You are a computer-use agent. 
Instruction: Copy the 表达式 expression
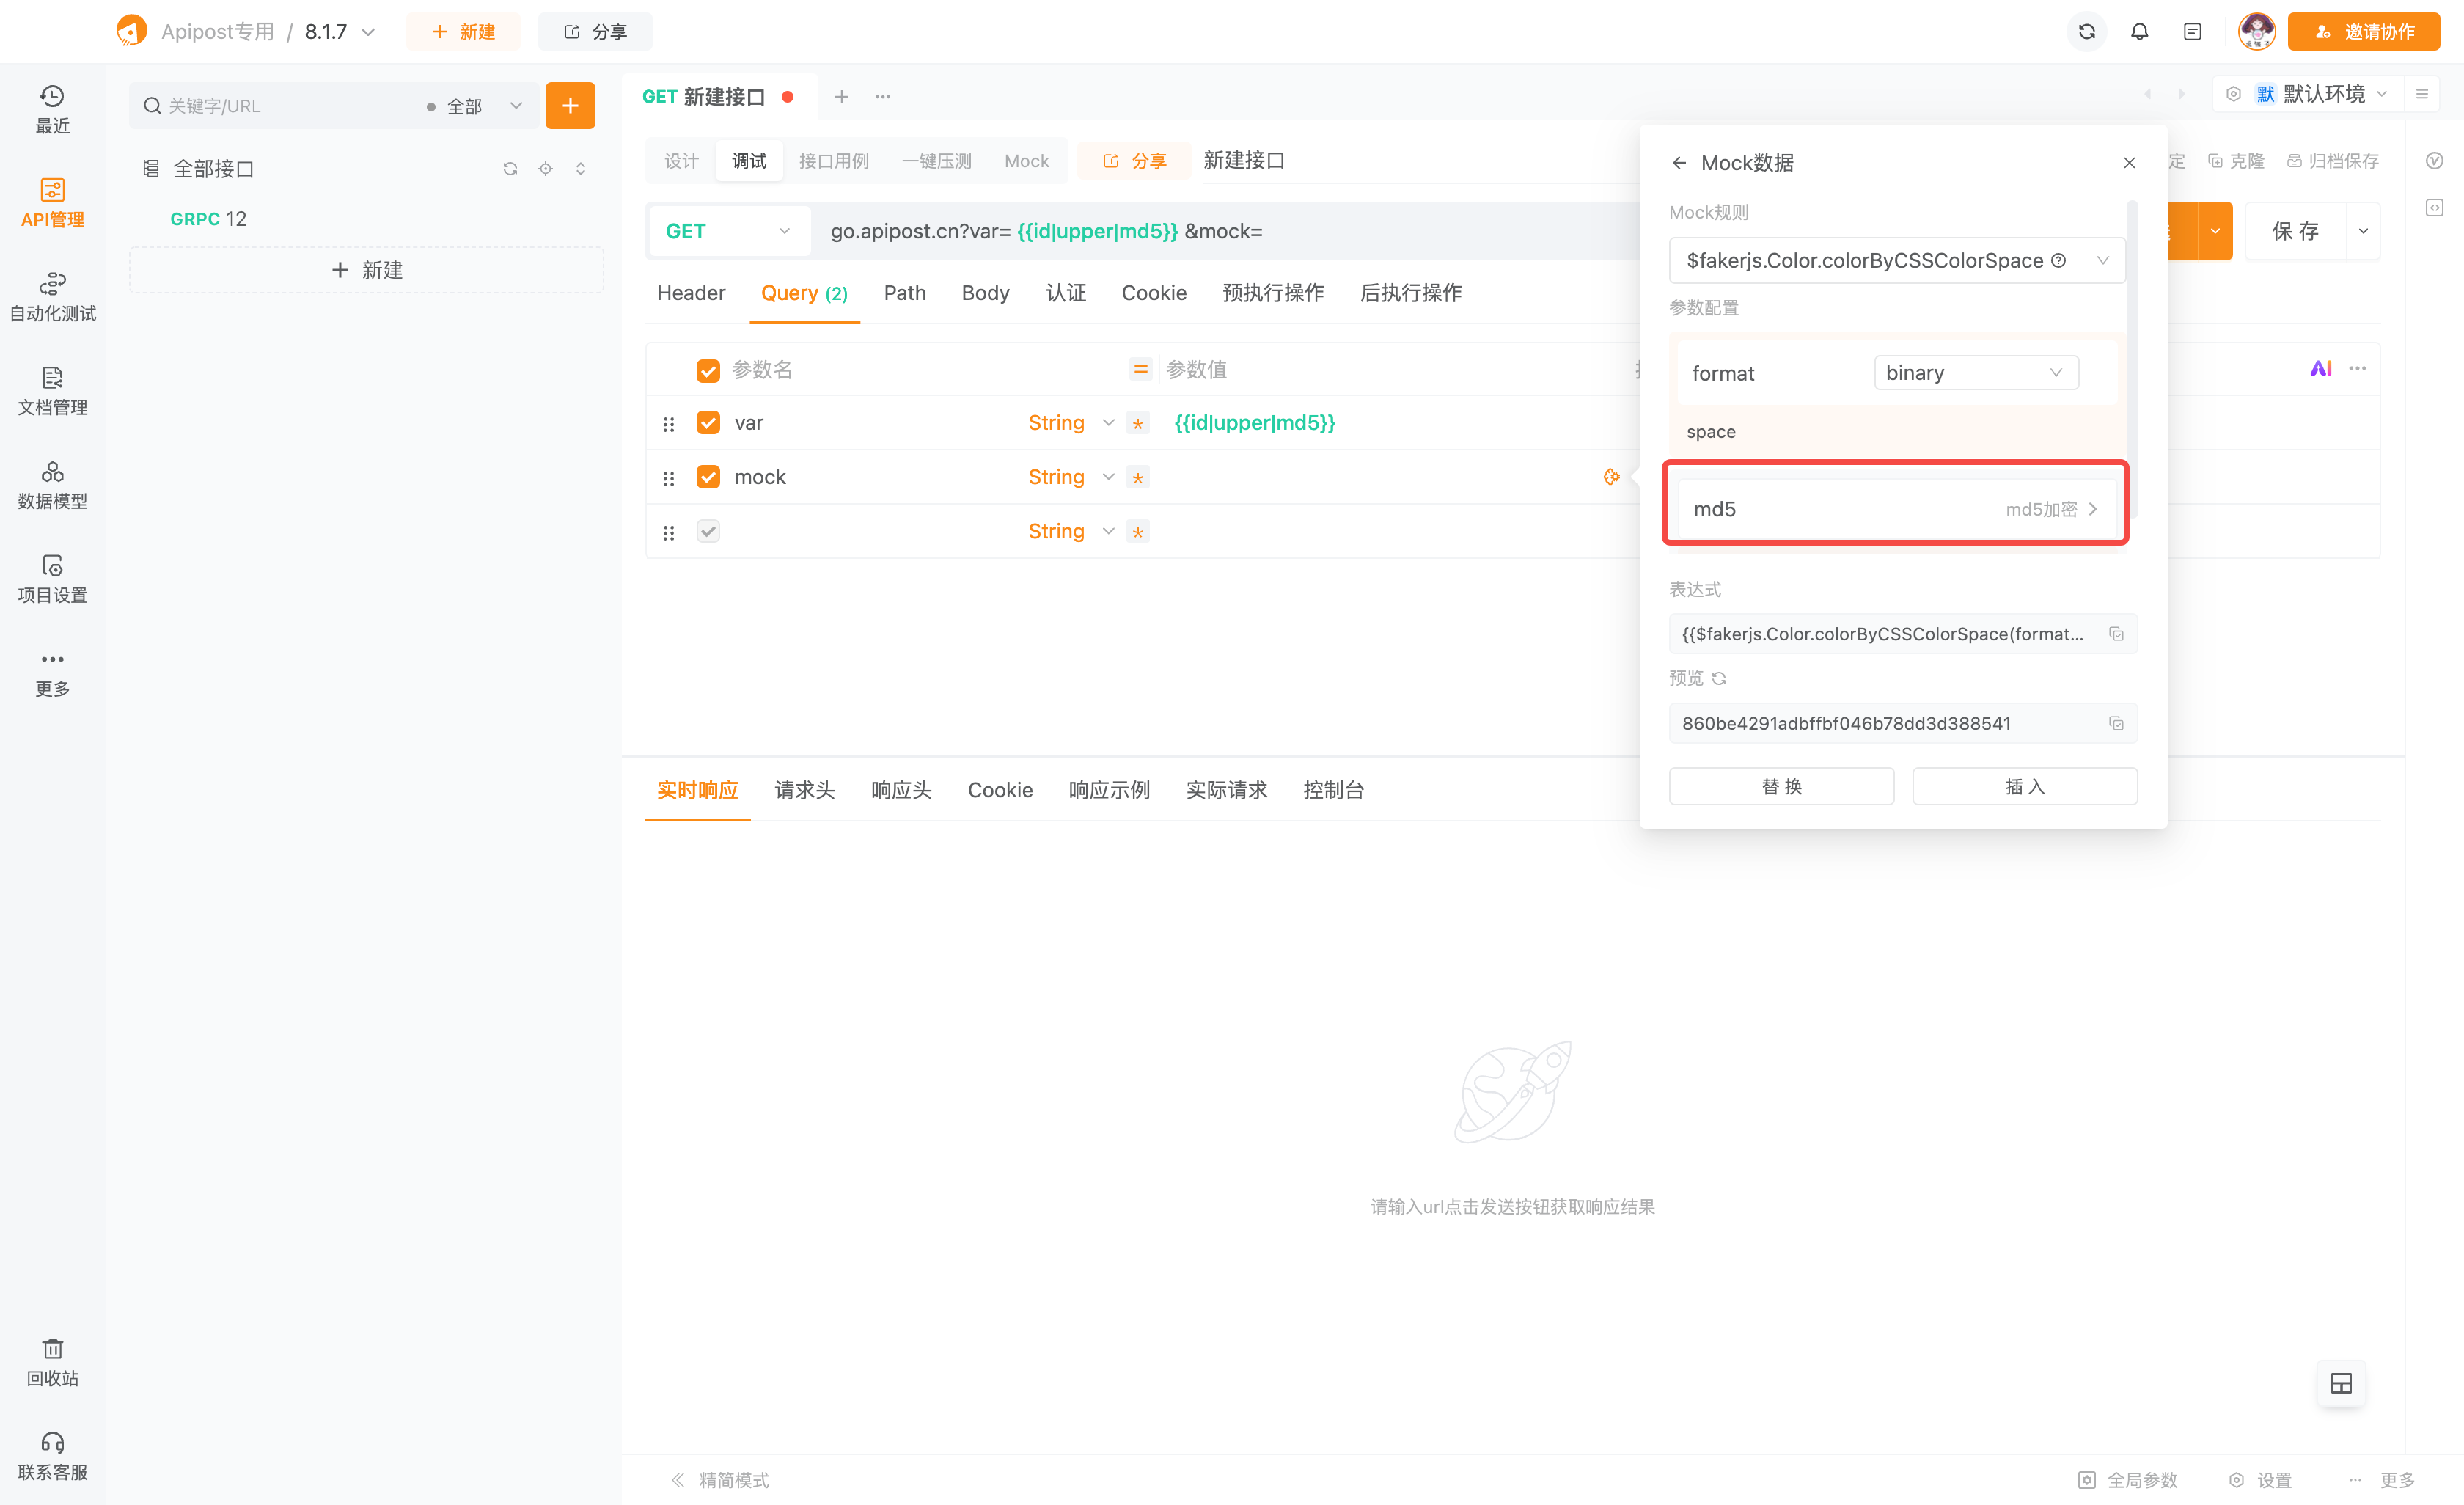[2116, 634]
